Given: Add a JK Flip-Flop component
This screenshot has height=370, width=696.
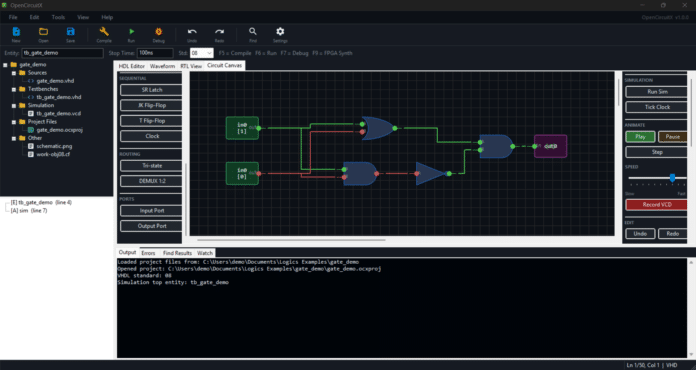Looking at the screenshot, I should click(152, 106).
